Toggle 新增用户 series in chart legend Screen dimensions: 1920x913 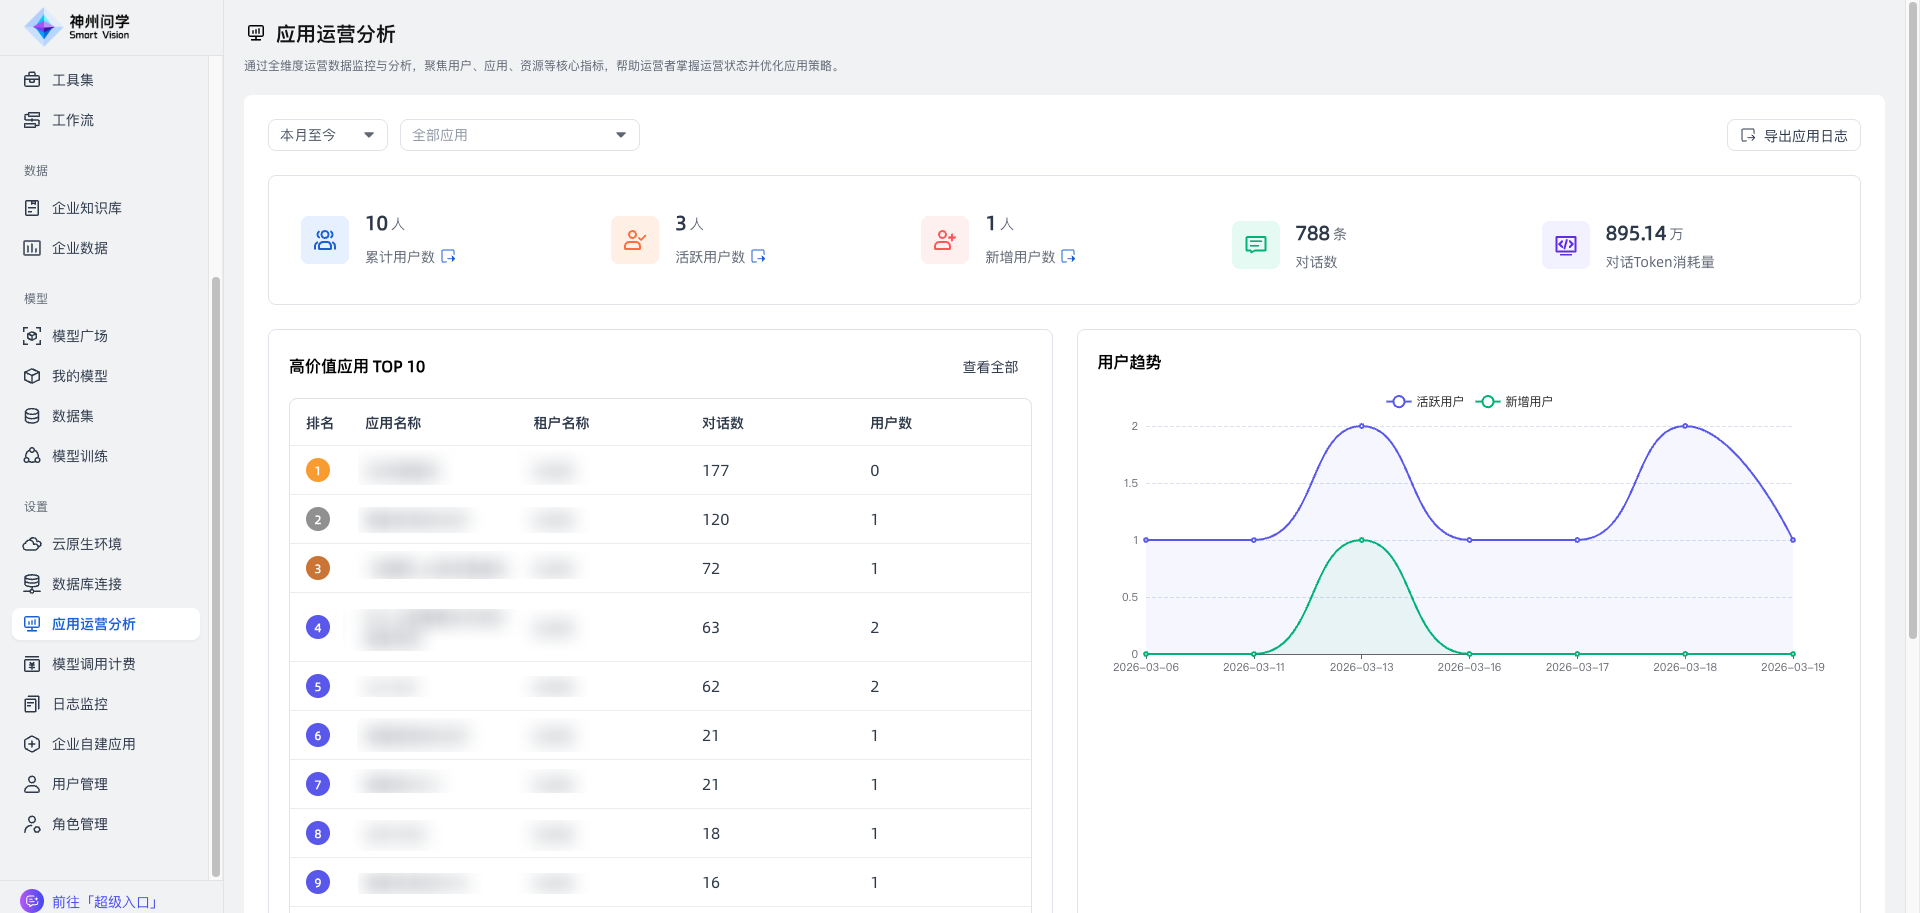click(1514, 401)
